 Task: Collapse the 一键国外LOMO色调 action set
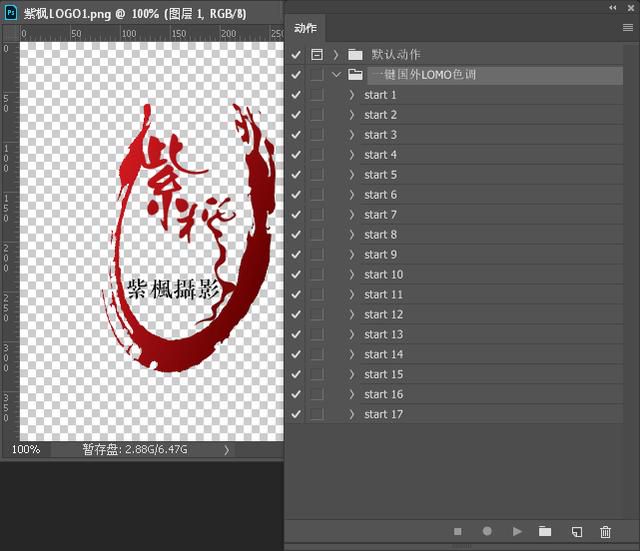[336, 74]
